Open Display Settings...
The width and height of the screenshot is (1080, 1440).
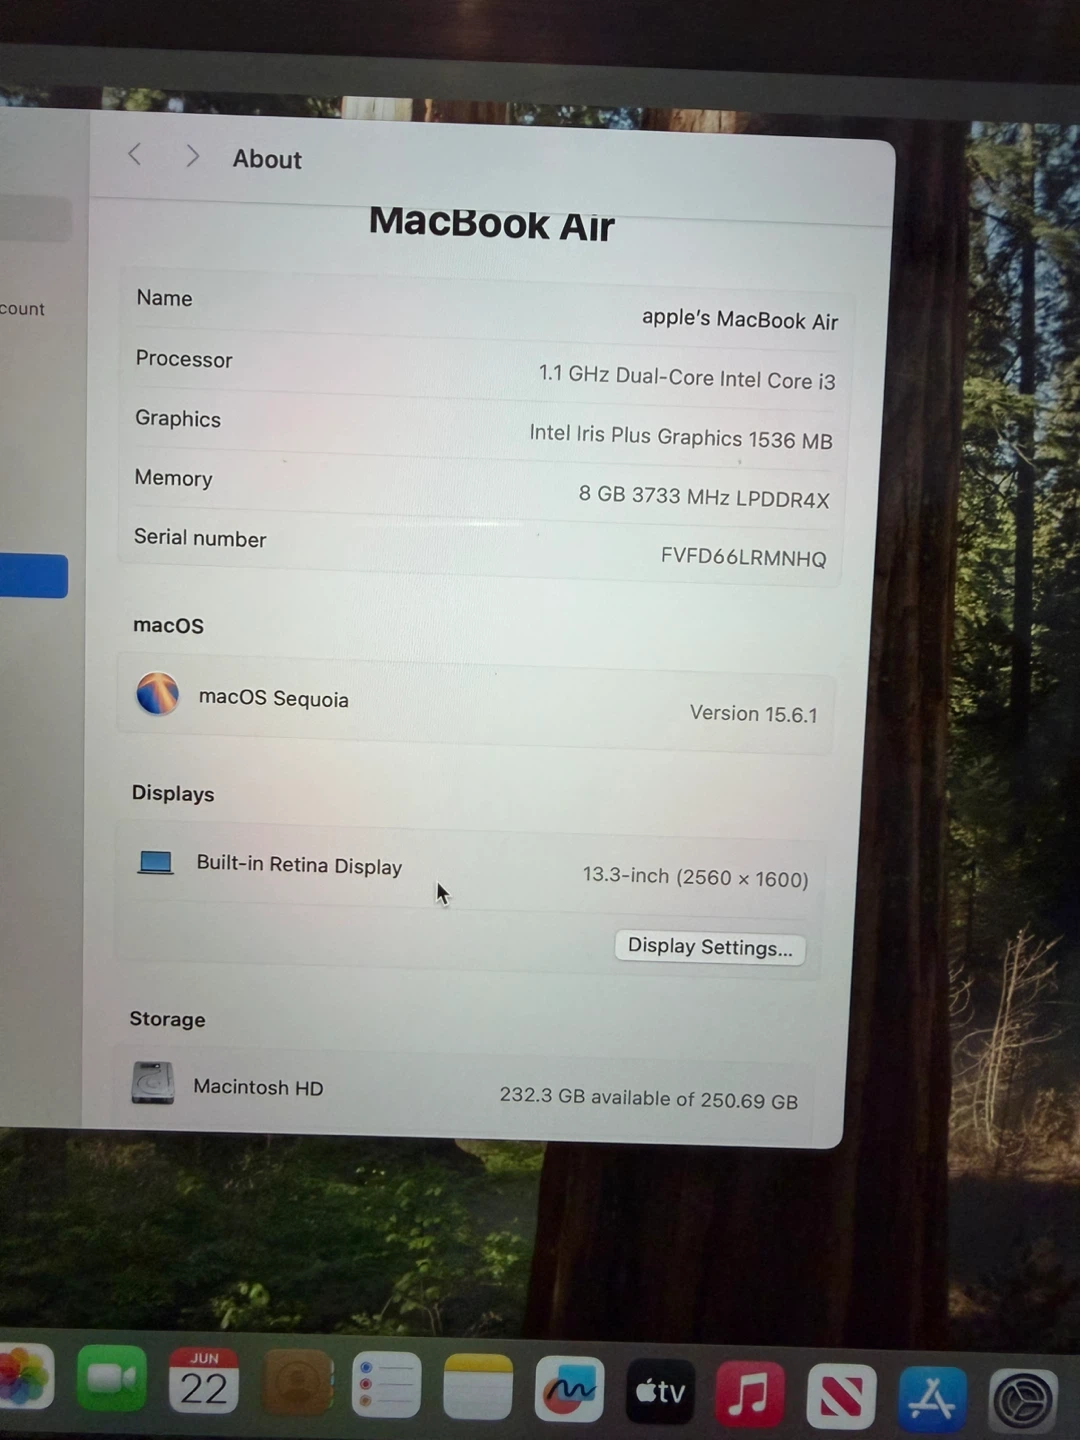click(710, 946)
